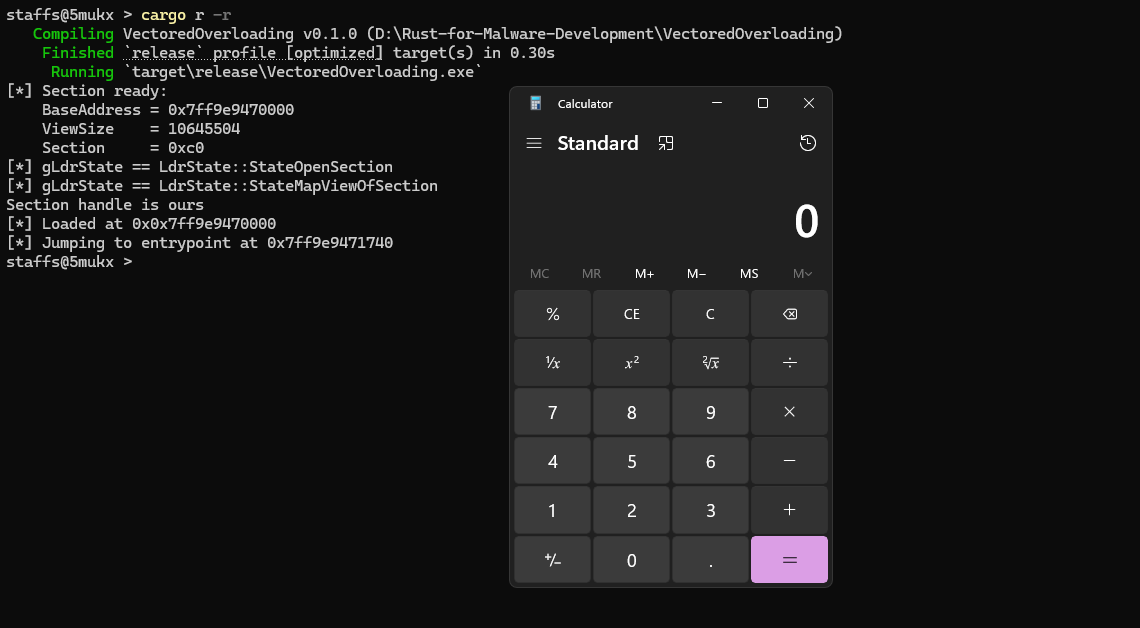1140x628 pixels.
Task: Click the 'Finished release profile' line
Action: (x=298, y=53)
